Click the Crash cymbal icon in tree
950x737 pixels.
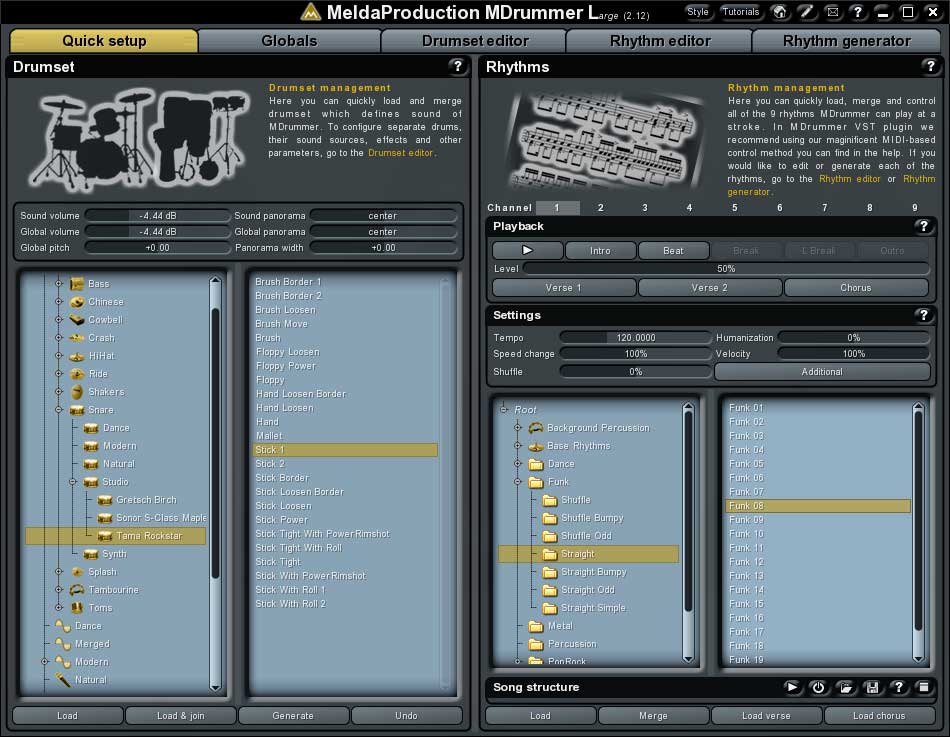click(x=77, y=338)
